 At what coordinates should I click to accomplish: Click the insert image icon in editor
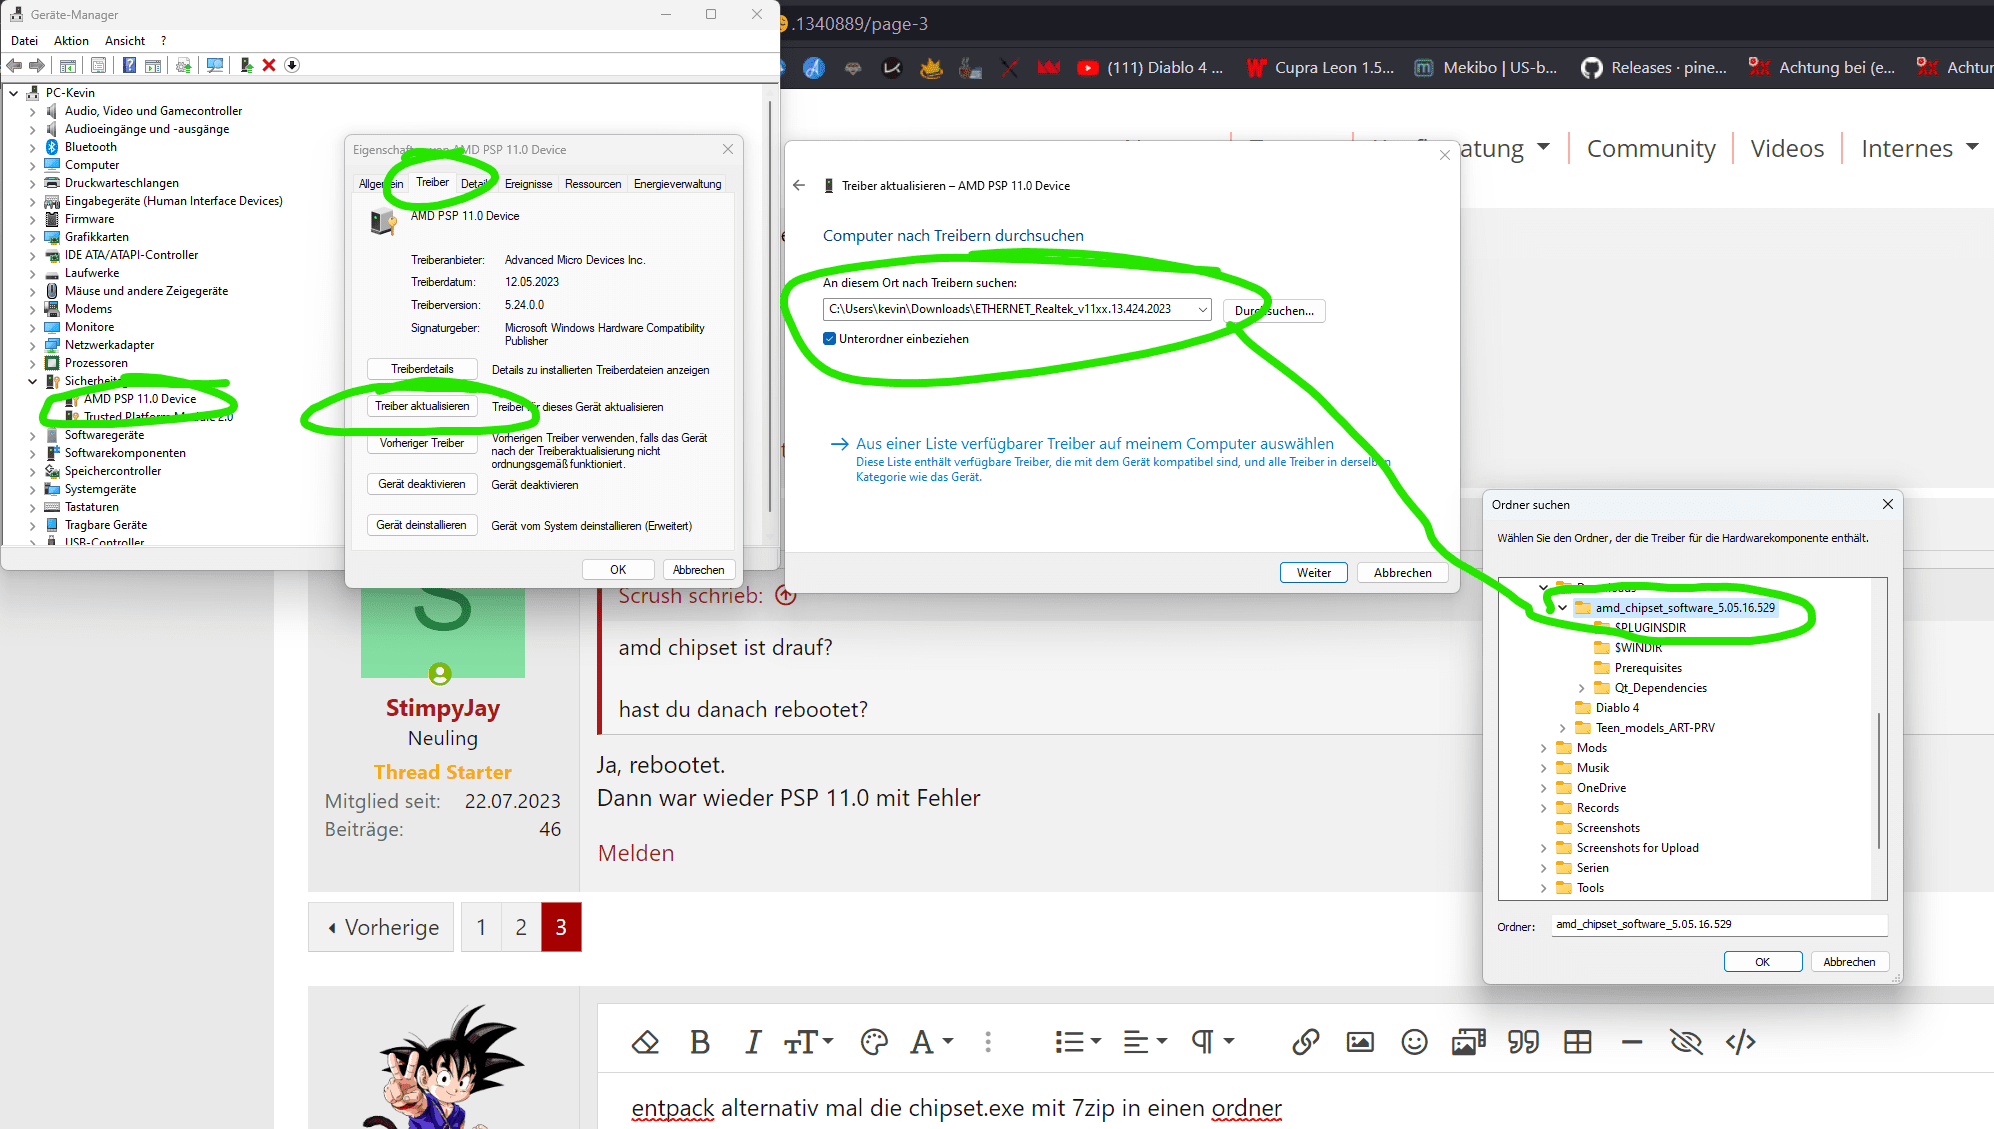(x=1360, y=1042)
